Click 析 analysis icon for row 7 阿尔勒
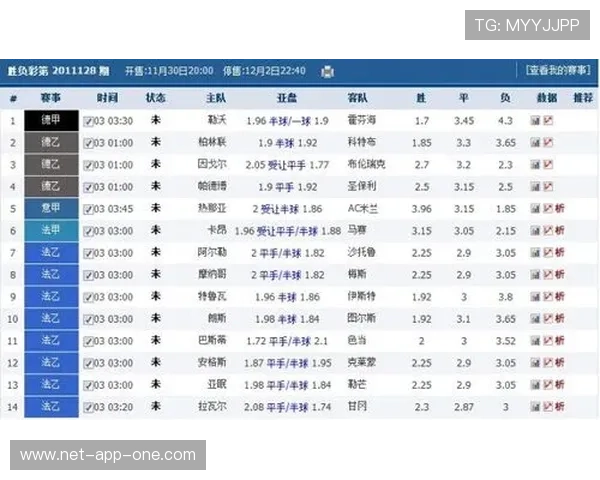The height and width of the screenshot is (480, 600). pos(560,253)
